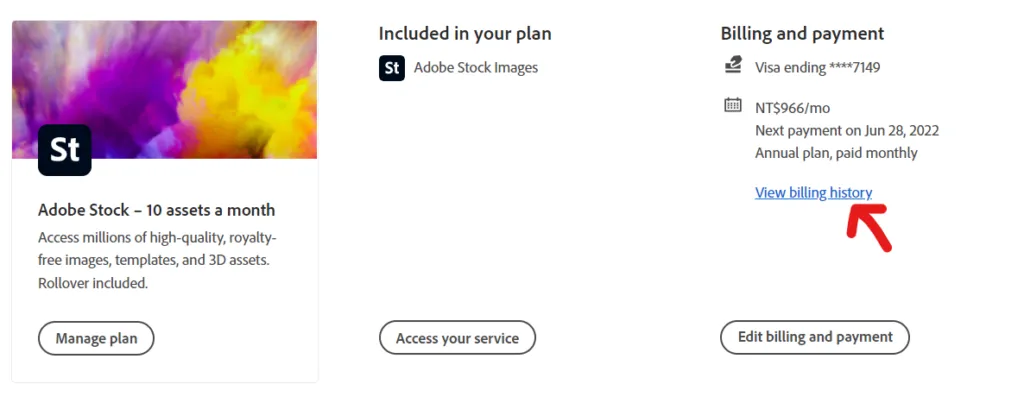Click the payment card icon

(733, 66)
